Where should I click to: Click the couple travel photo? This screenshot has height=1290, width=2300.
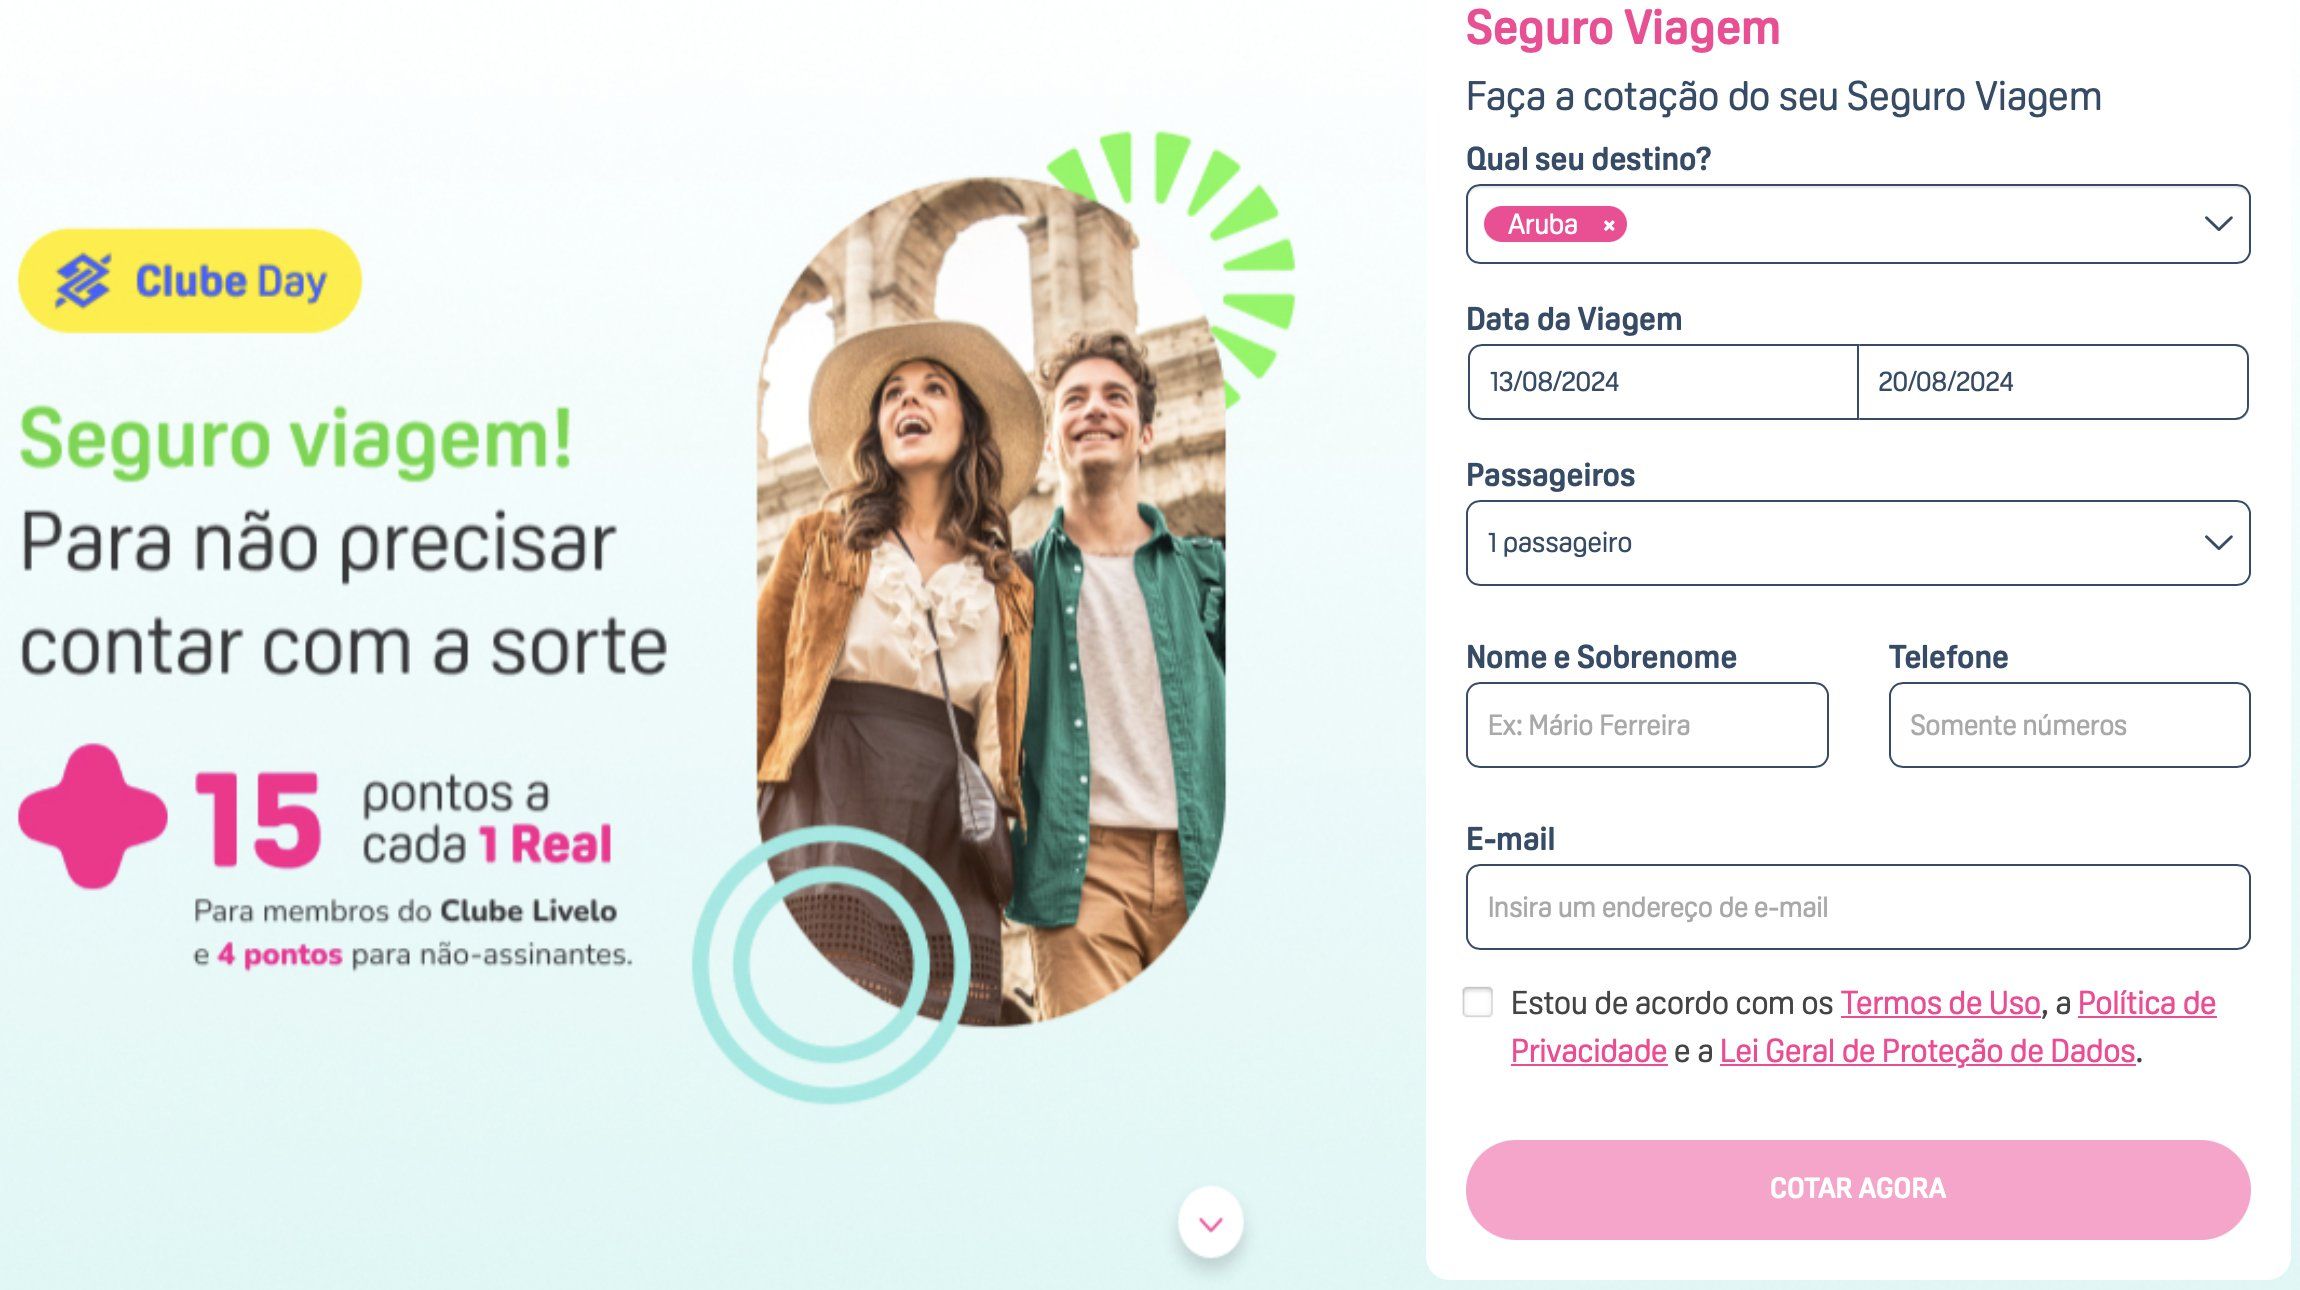tap(992, 600)
